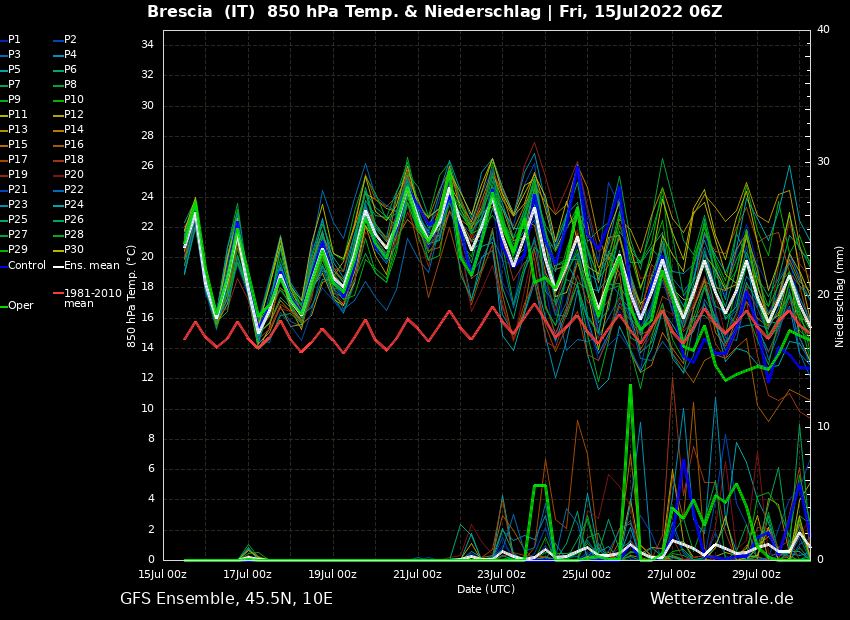Viewport: 850px width, 620px height.
Task: Click legend label P23
Action: coord(17,204)
